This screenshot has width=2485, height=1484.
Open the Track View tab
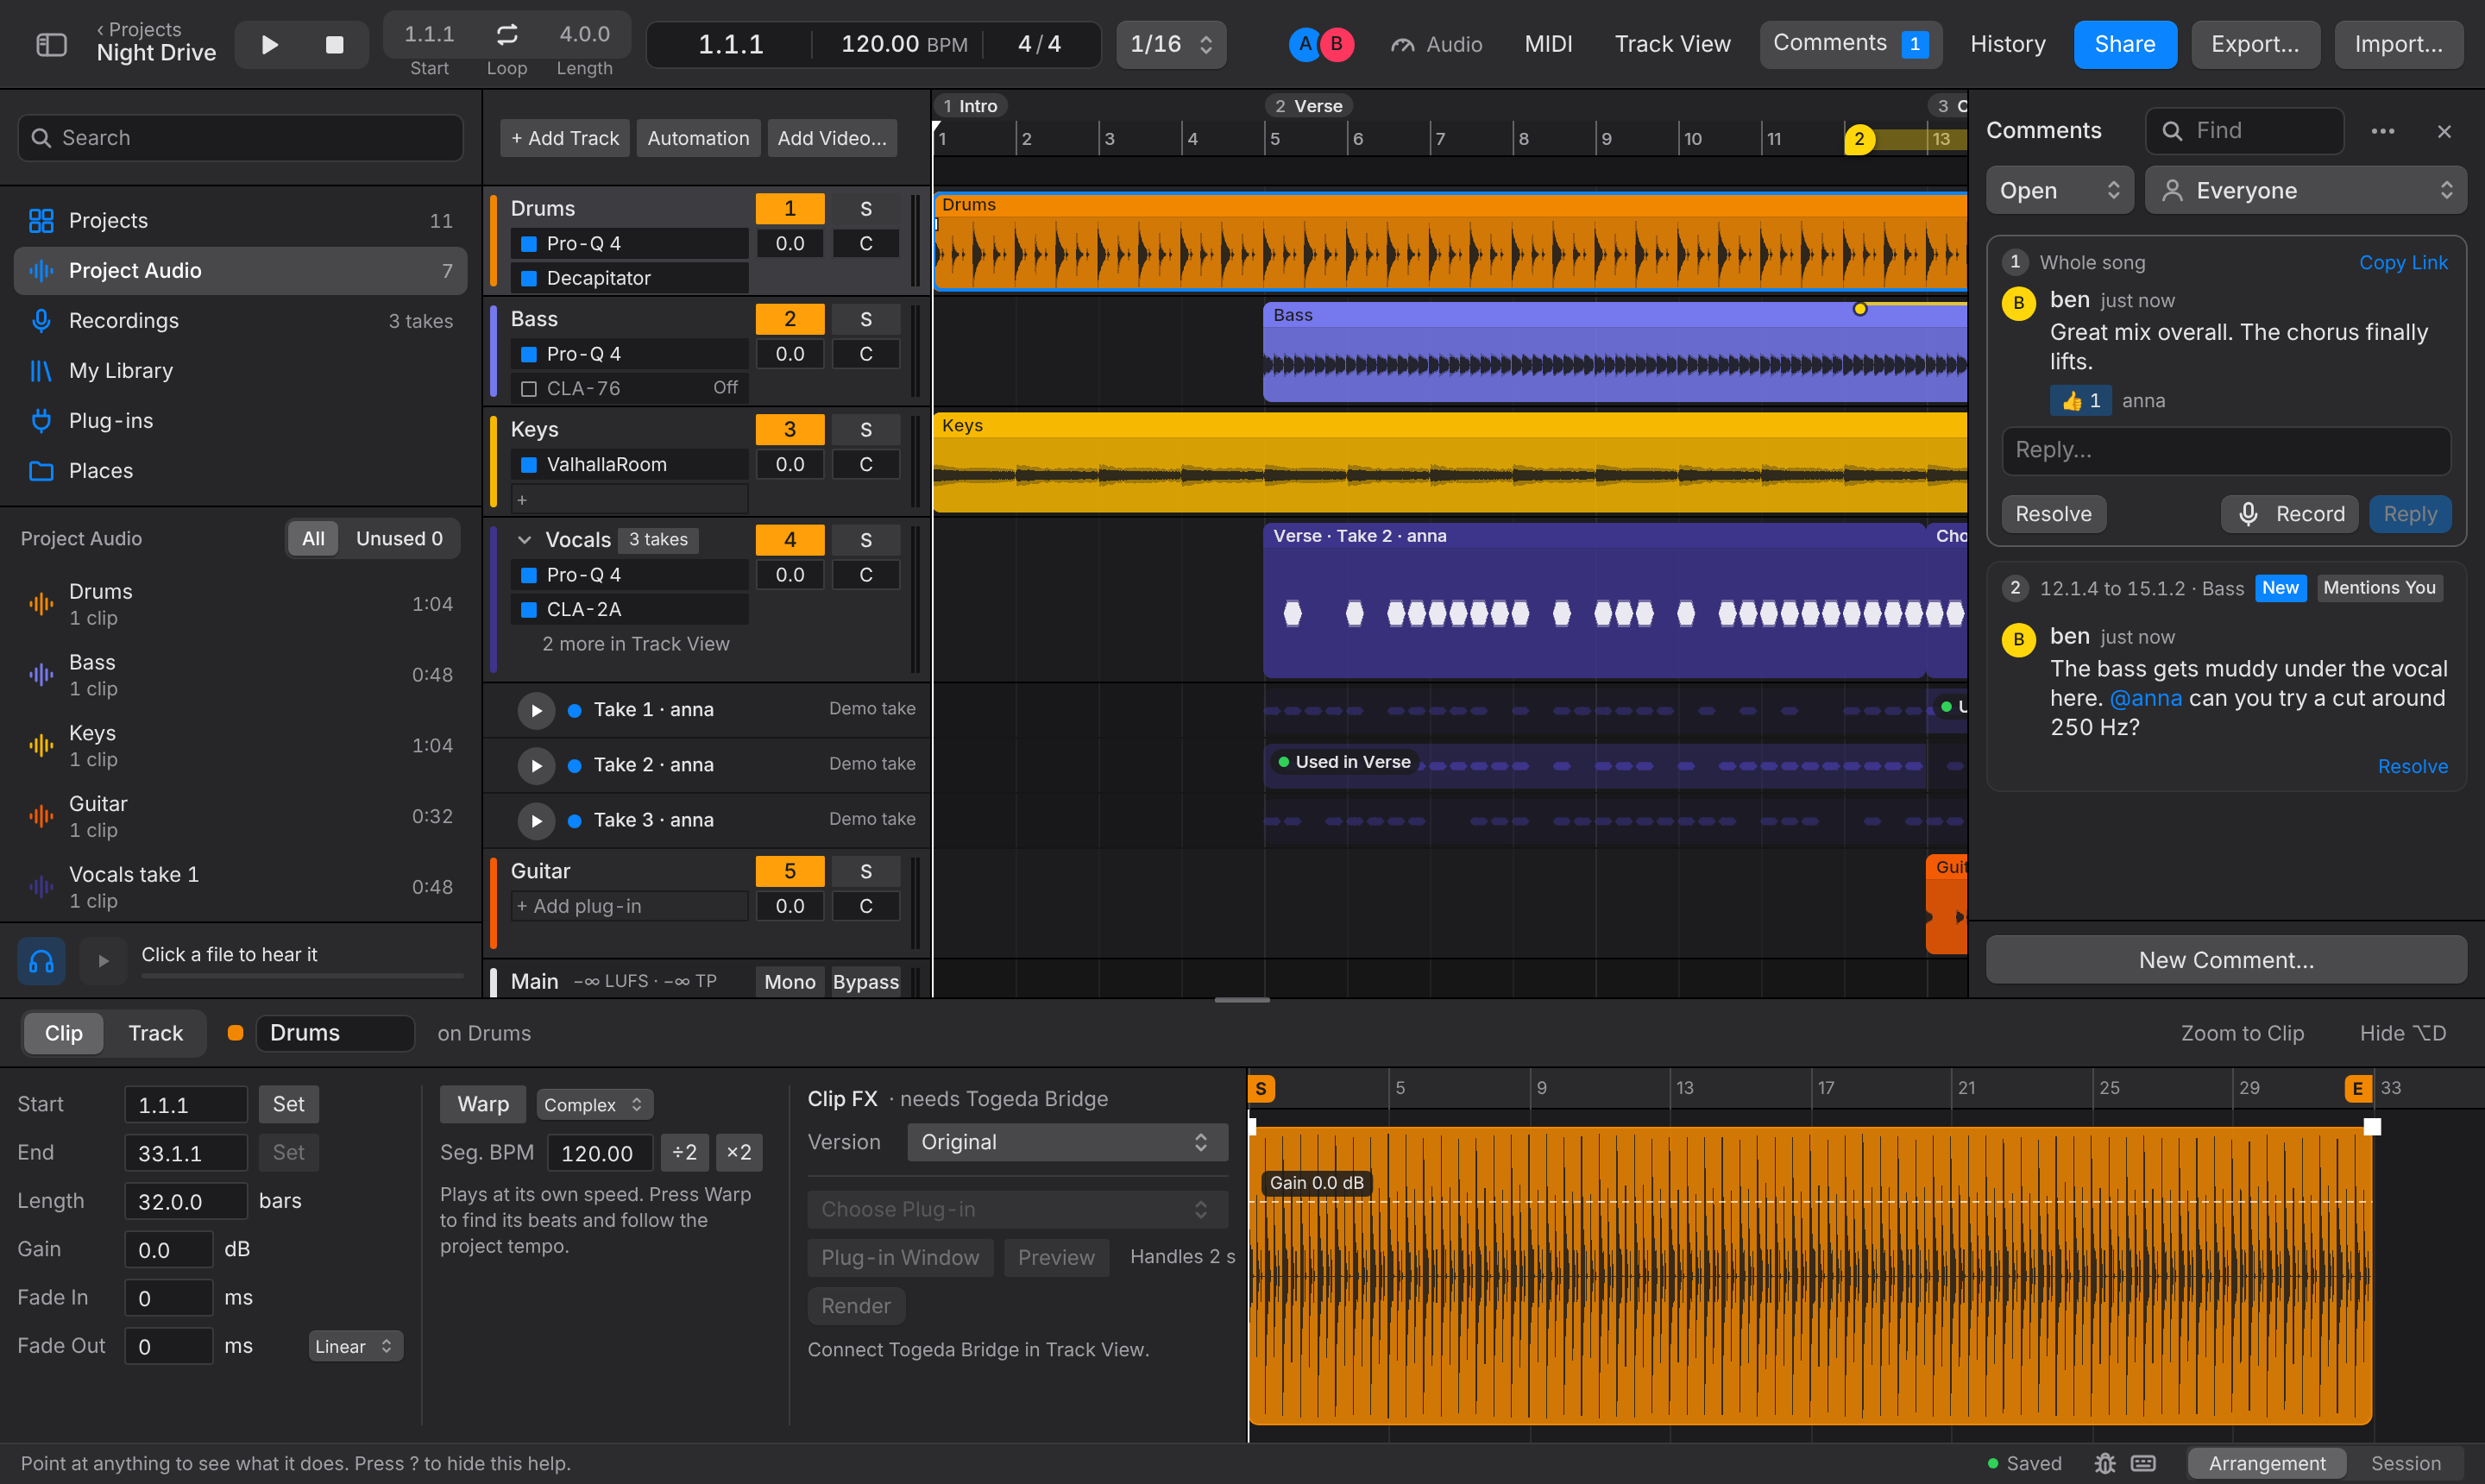tap(1672, 44)
